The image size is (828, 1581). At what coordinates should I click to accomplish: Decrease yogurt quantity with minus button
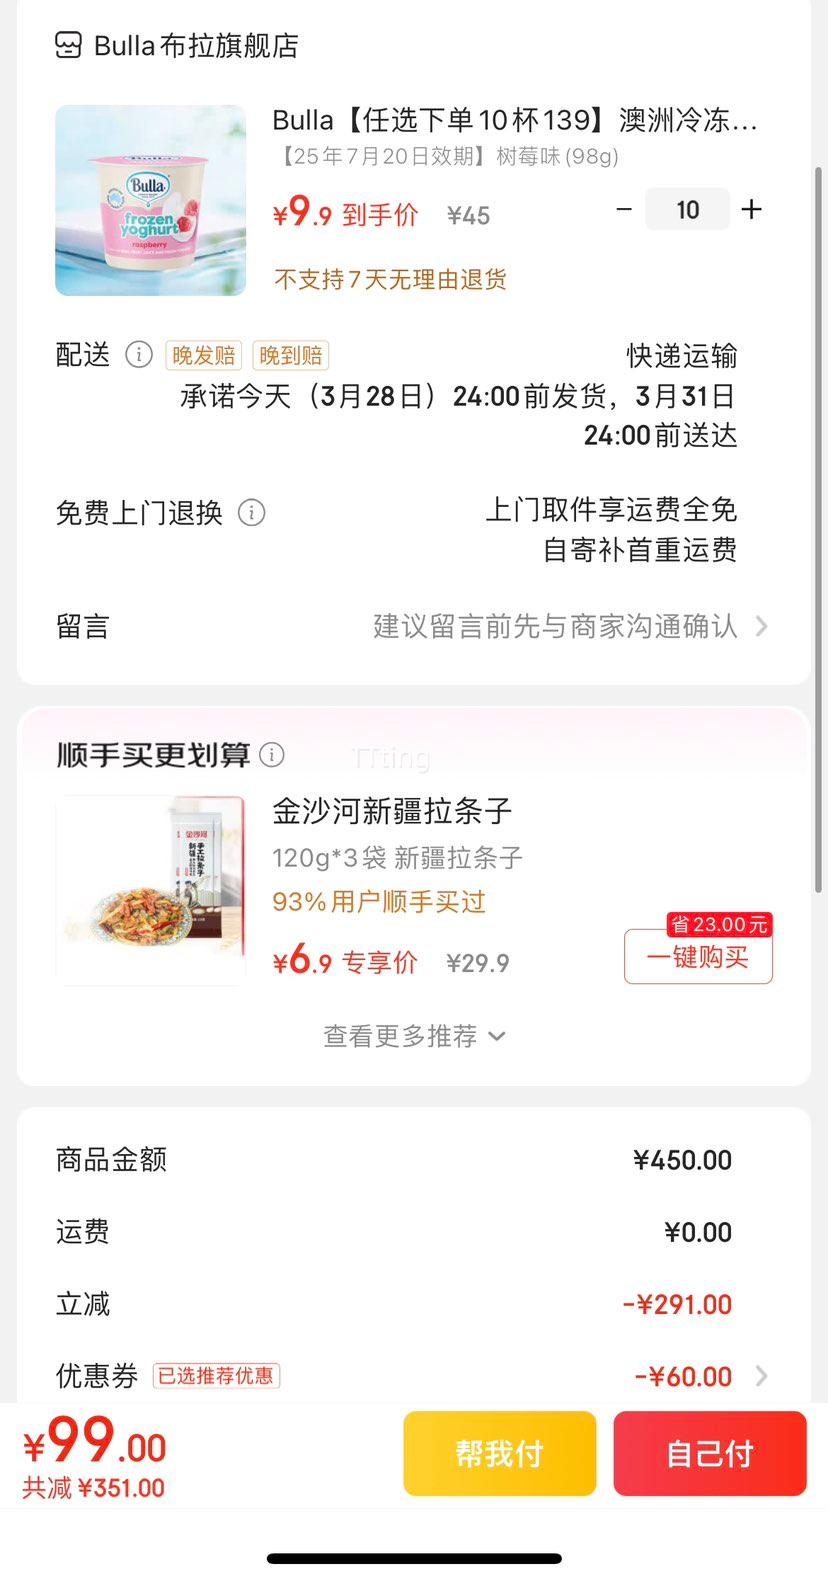click(x=624, y=210)
